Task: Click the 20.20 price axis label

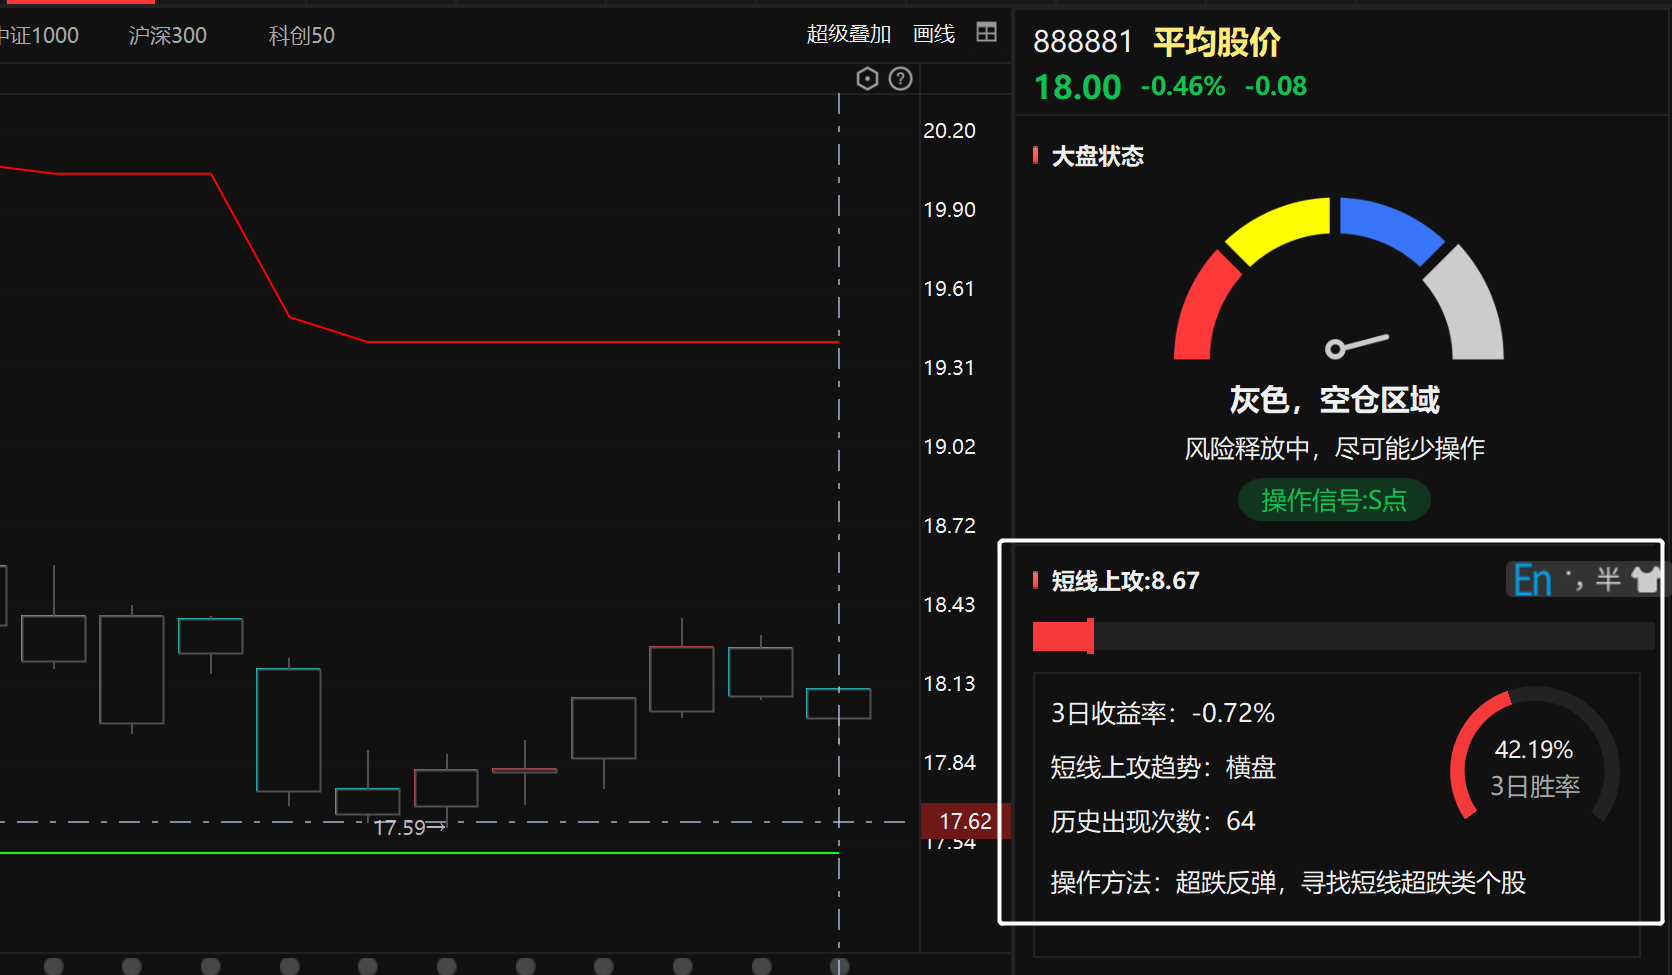Action: [949, 131]
